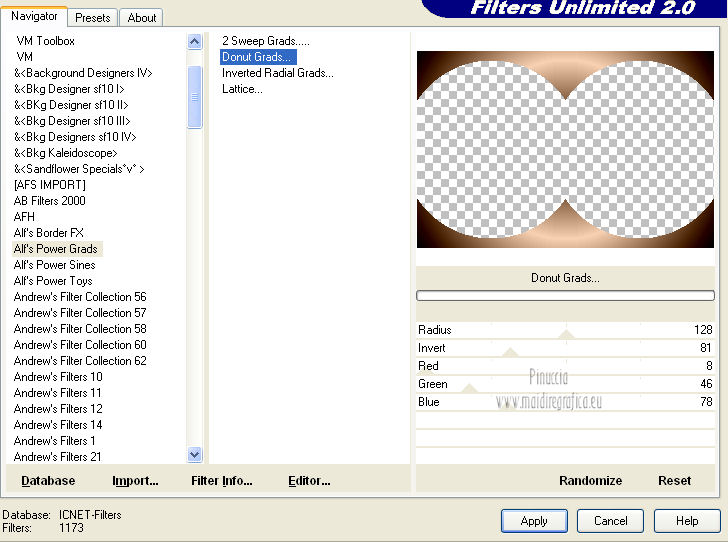The width and height of the screenshot is (728, 542).
Task: Click the filter count 1173
Action: click(72, 528)
